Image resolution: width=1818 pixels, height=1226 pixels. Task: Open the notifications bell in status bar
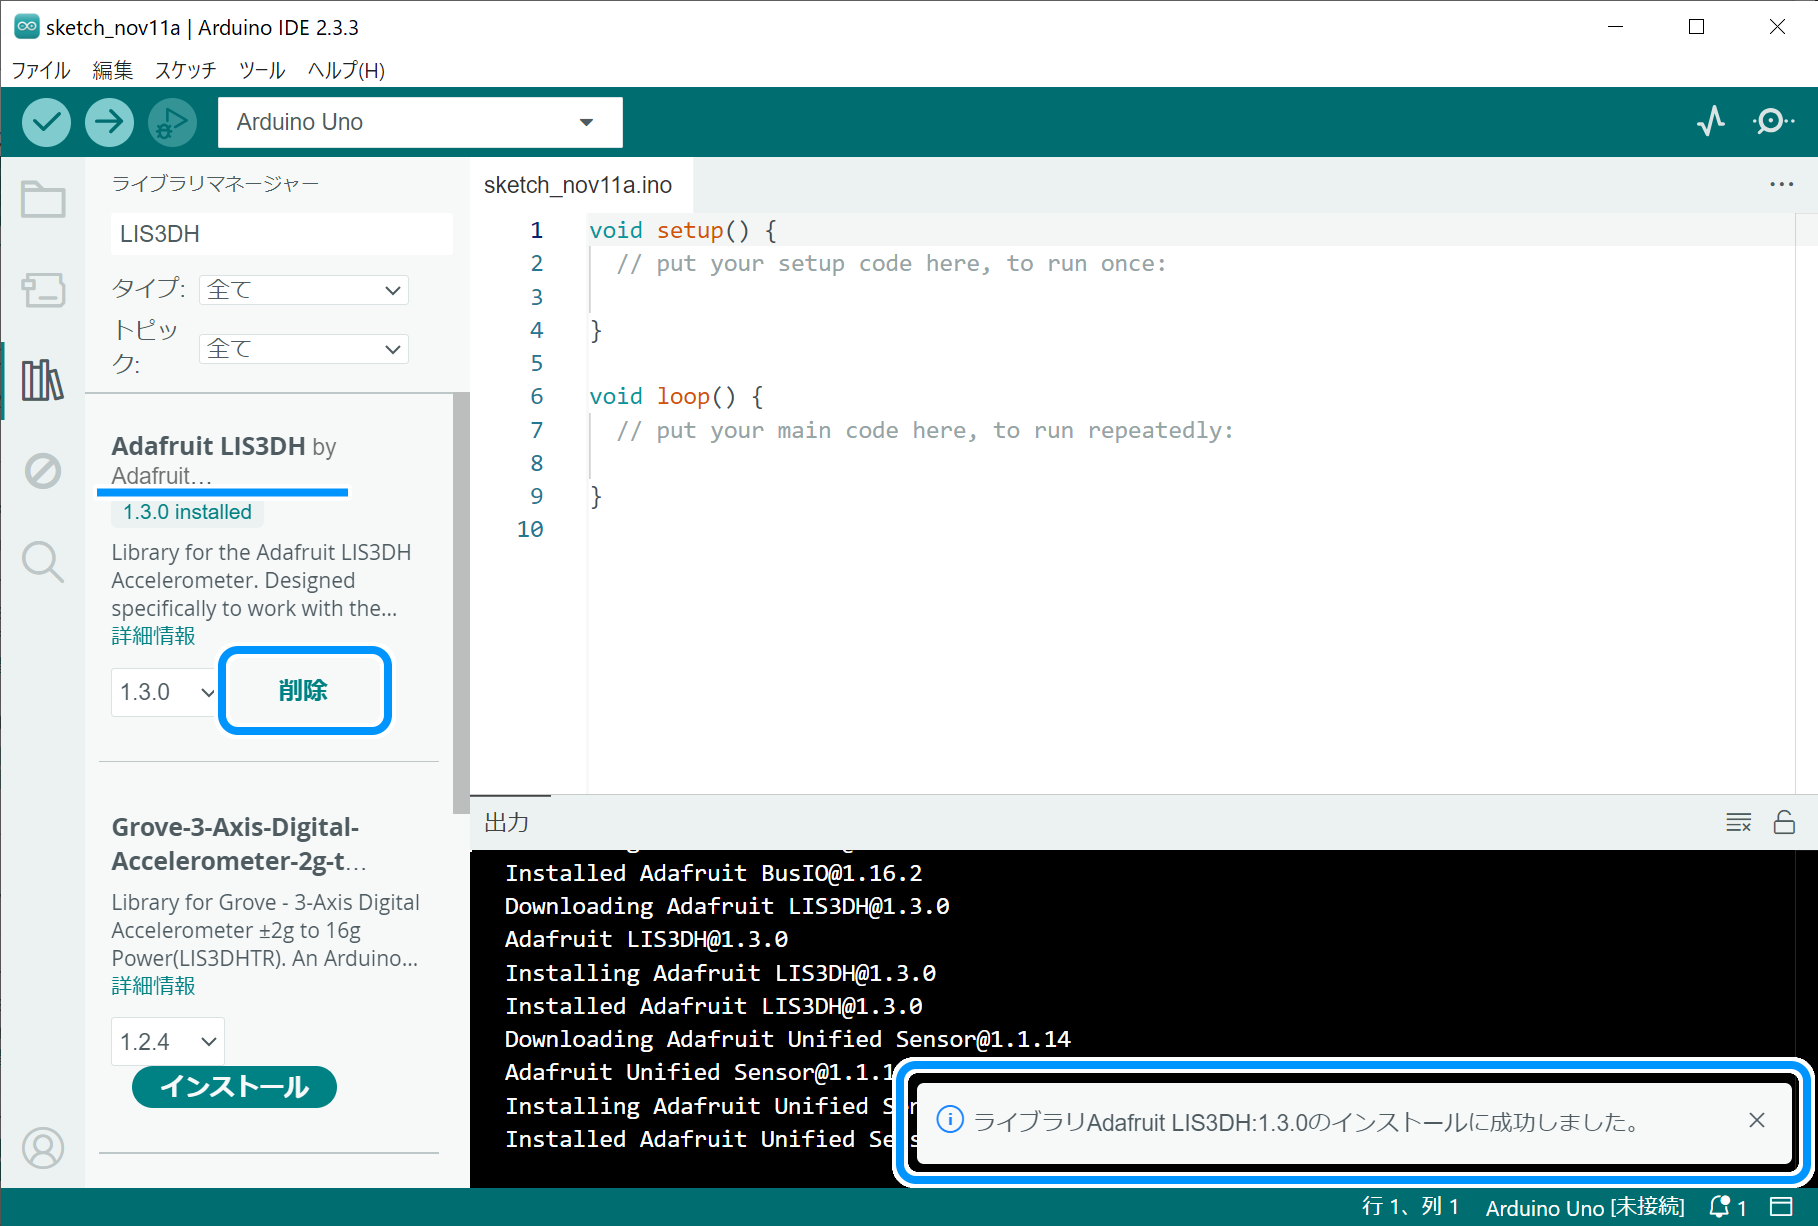(1721, 1207)
